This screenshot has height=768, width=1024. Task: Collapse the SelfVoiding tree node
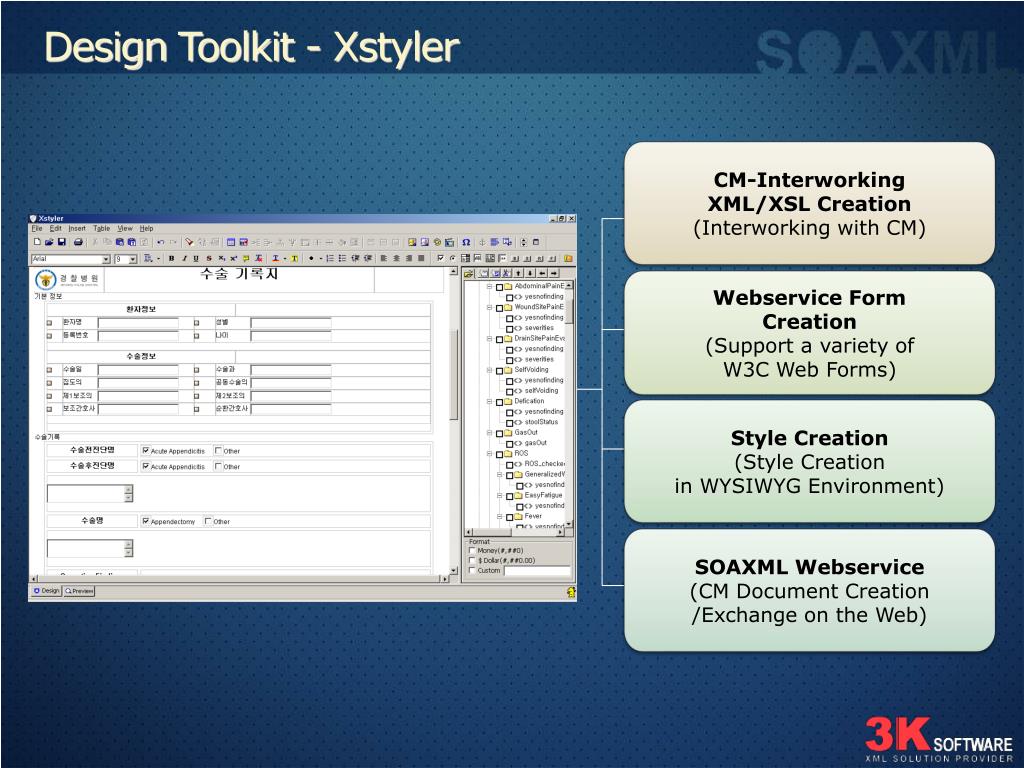pyautogui.click(x=490, y=370)
